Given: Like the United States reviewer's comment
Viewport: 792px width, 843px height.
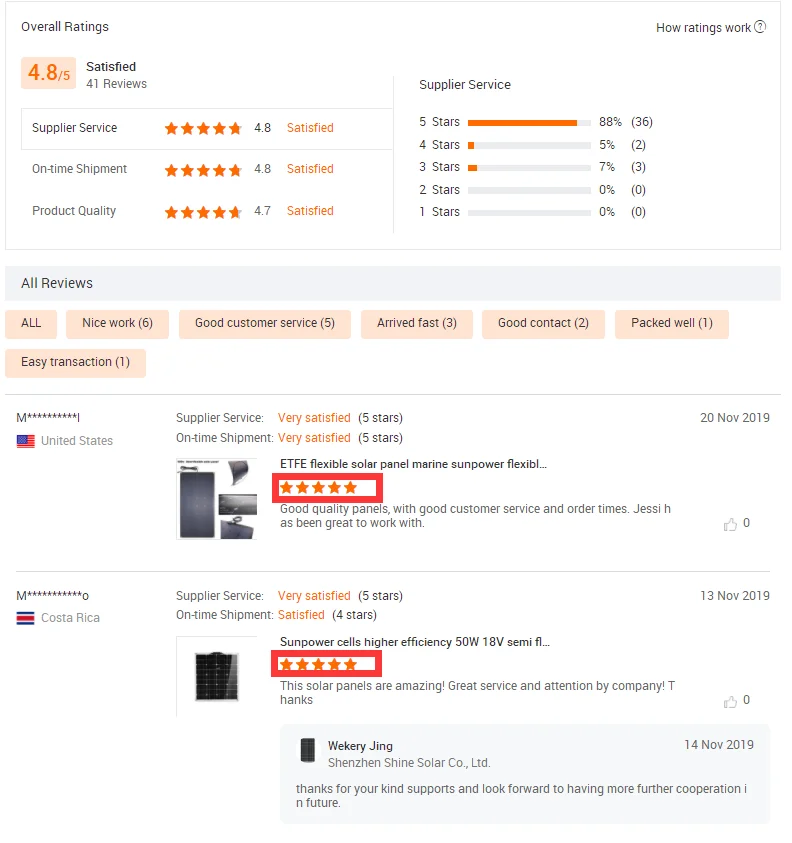Looking at the screenshot, I should tap(730, 524).
